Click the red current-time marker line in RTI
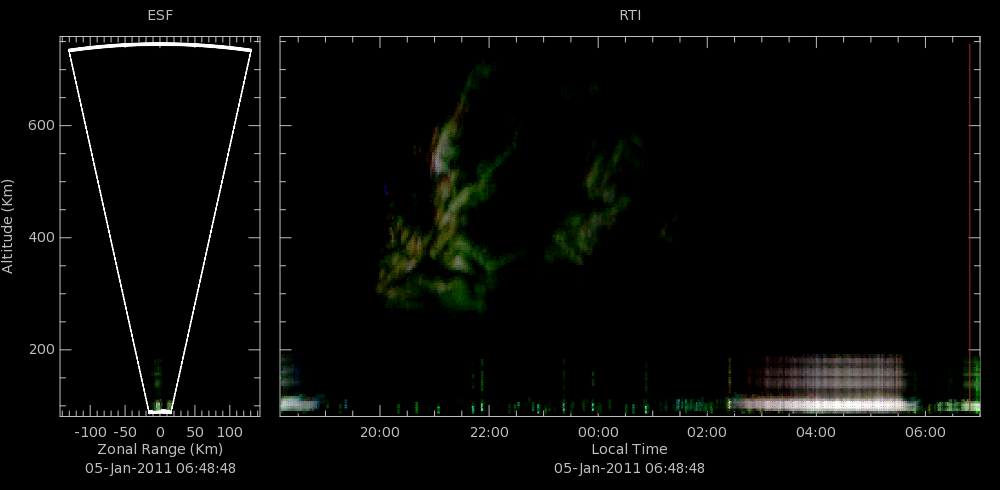This screenshot has width=1000, height=490. (x=969, y=228)
